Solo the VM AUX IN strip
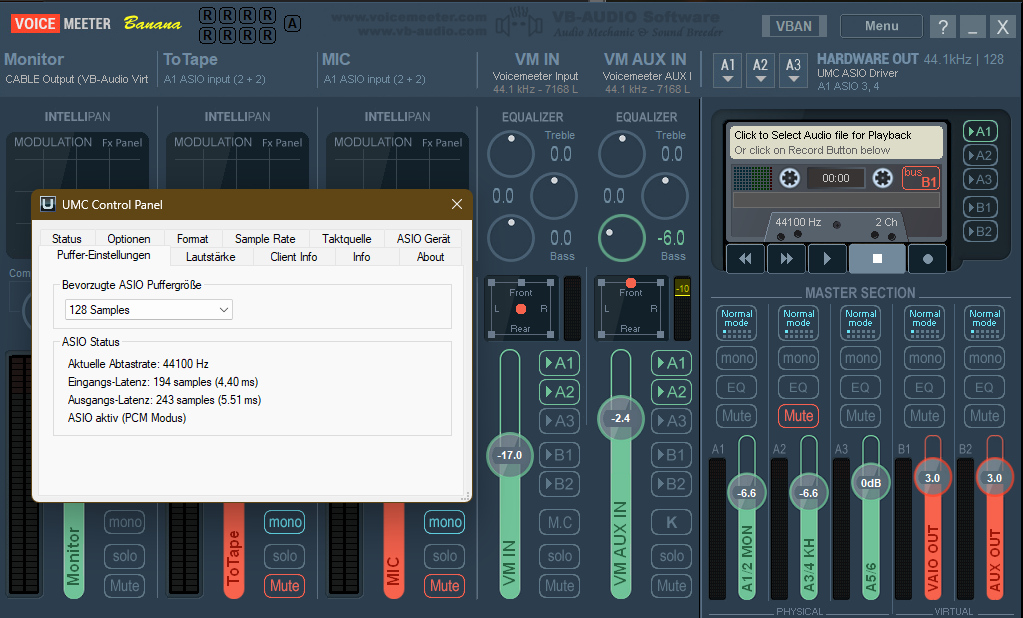The image size is (1023, 618). [671, 556]
